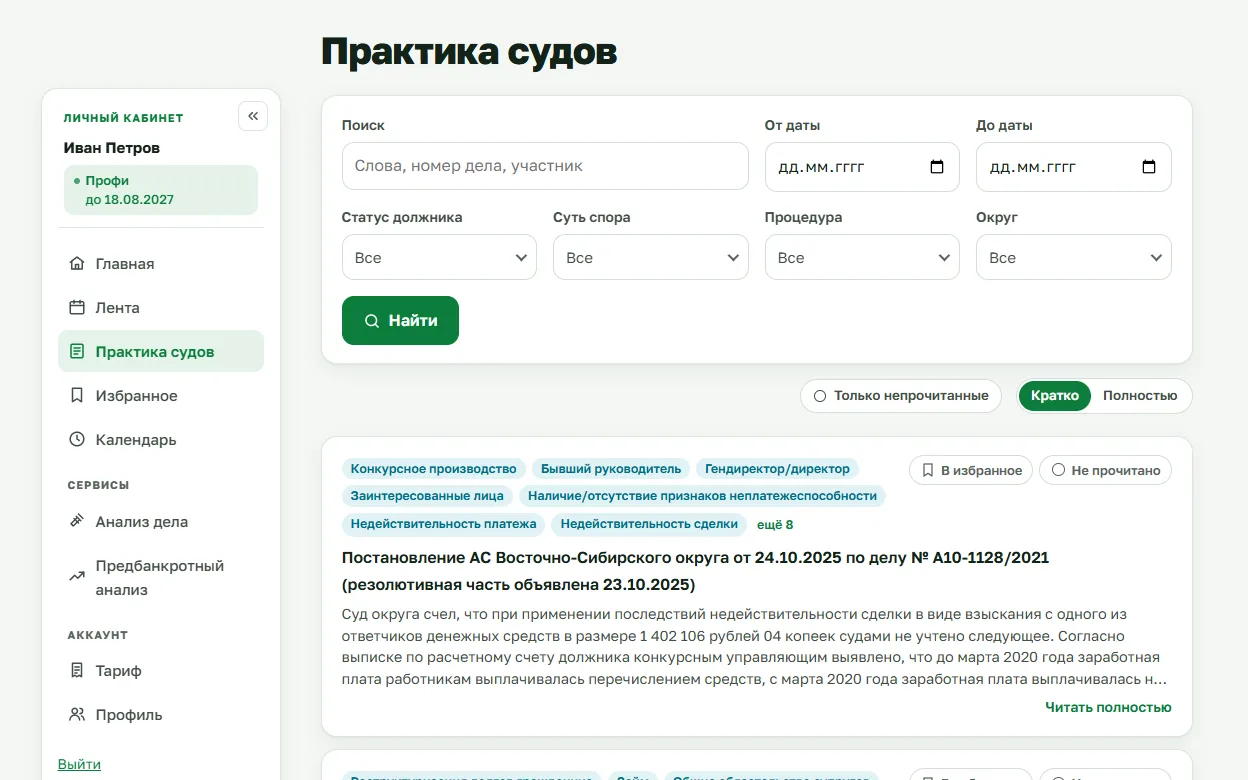Show 8 more tags via ещё 8
This screenshot has width=1248, height=780.
coord(775,524)
